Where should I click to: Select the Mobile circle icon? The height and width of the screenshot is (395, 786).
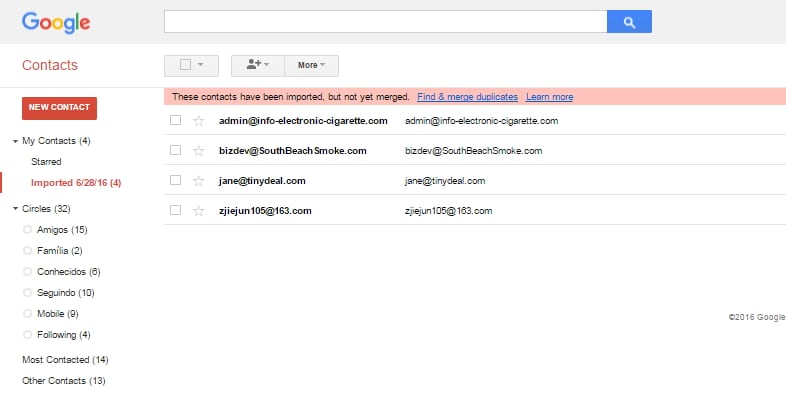28,314
